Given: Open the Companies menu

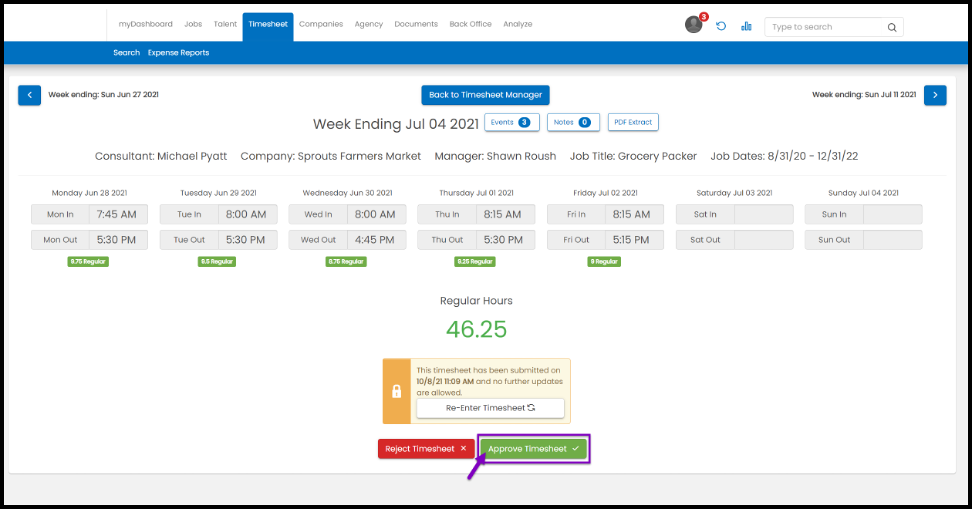Looking at the screenshot, I should (320, 24).
